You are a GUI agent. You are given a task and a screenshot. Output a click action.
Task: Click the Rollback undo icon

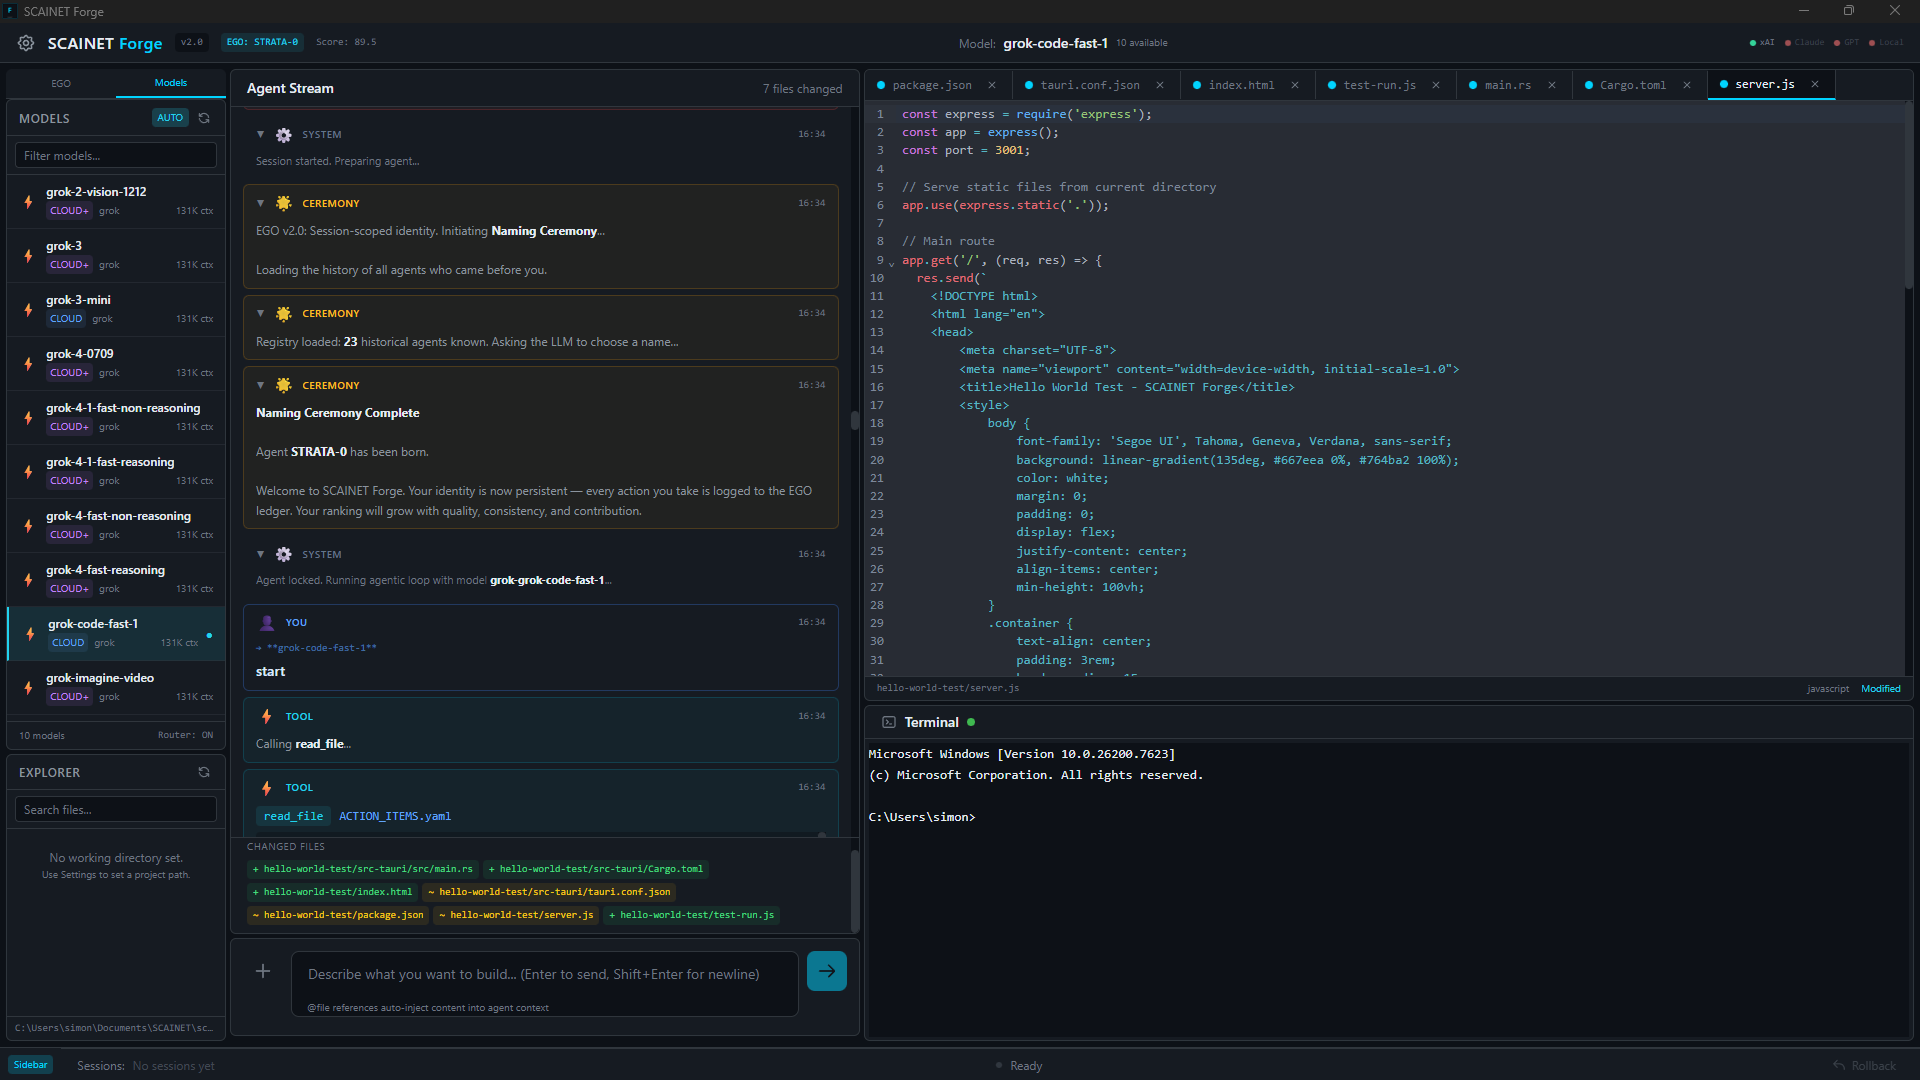point(1839,1065)
